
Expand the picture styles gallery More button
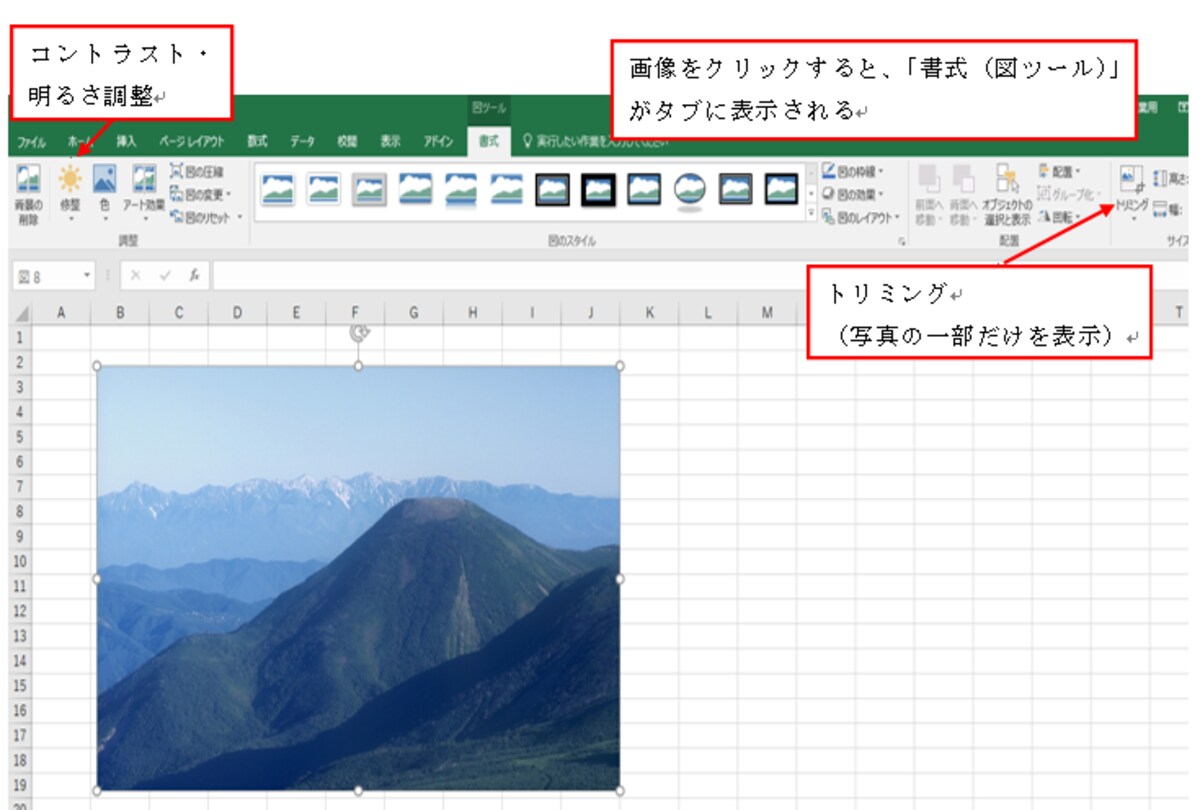click(810, 213)
